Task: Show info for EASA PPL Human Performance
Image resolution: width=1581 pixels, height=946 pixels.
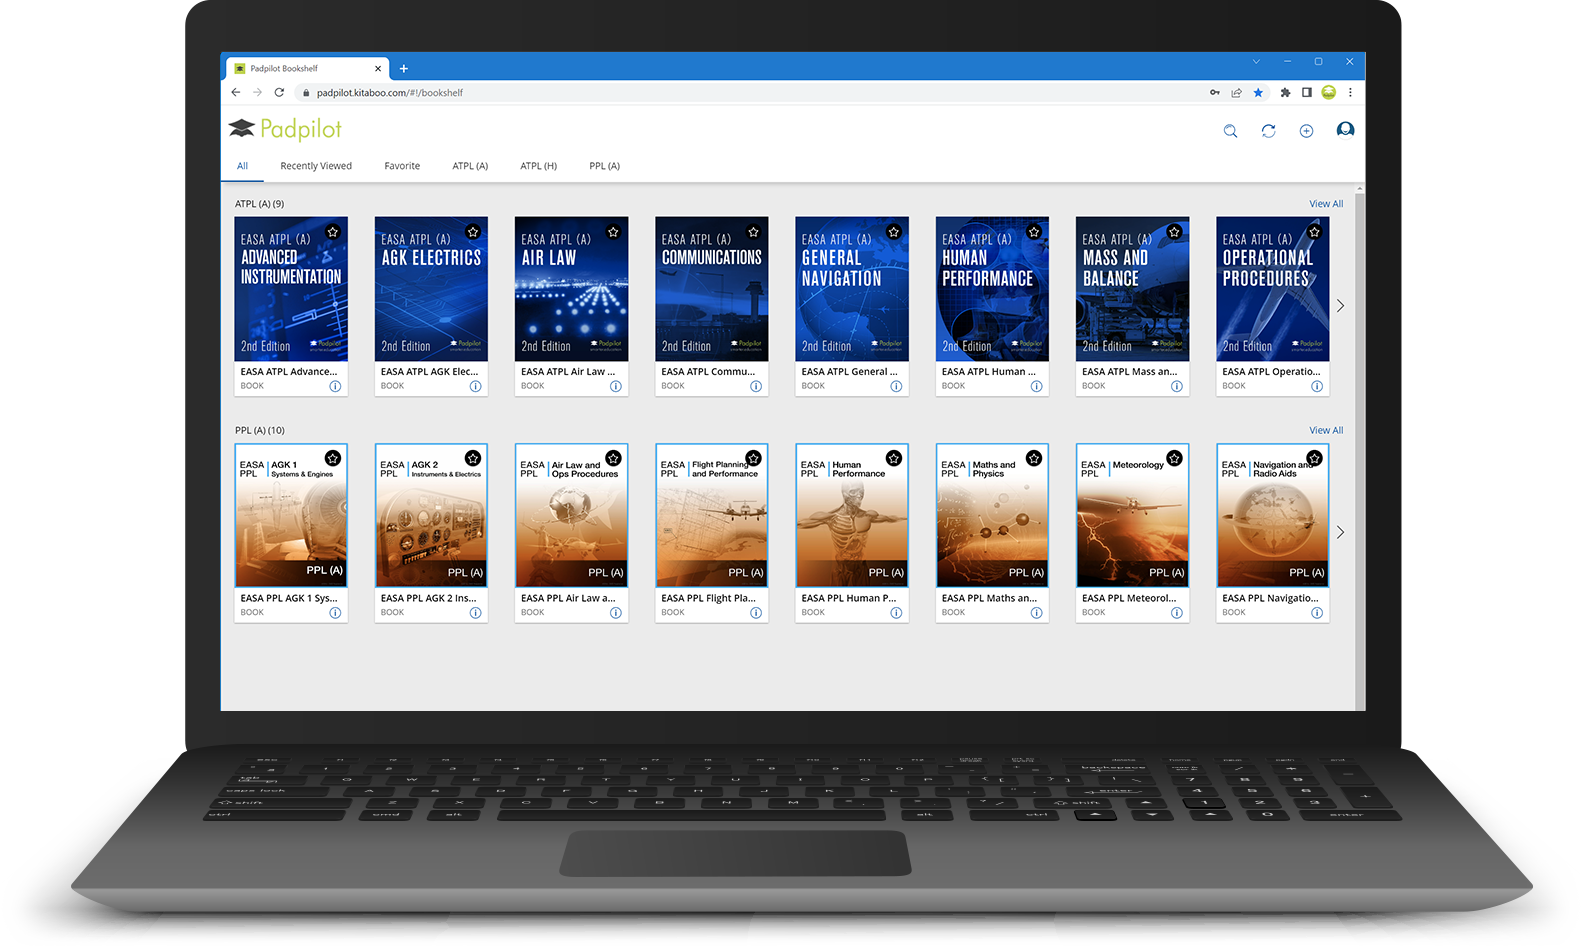Action: 896,613
